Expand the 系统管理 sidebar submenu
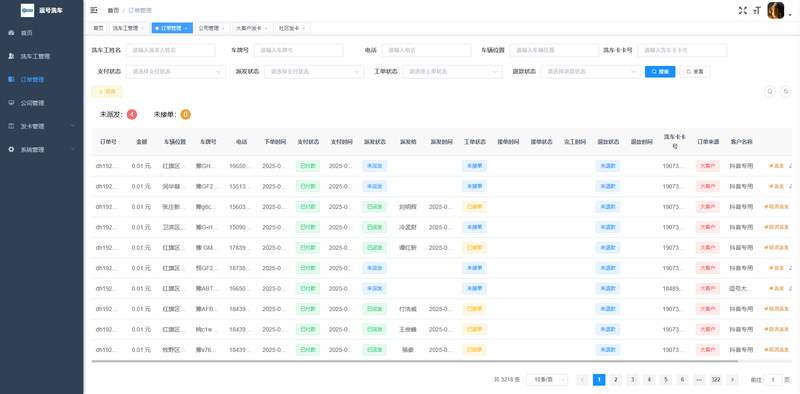800x394 pixels. 41,150
